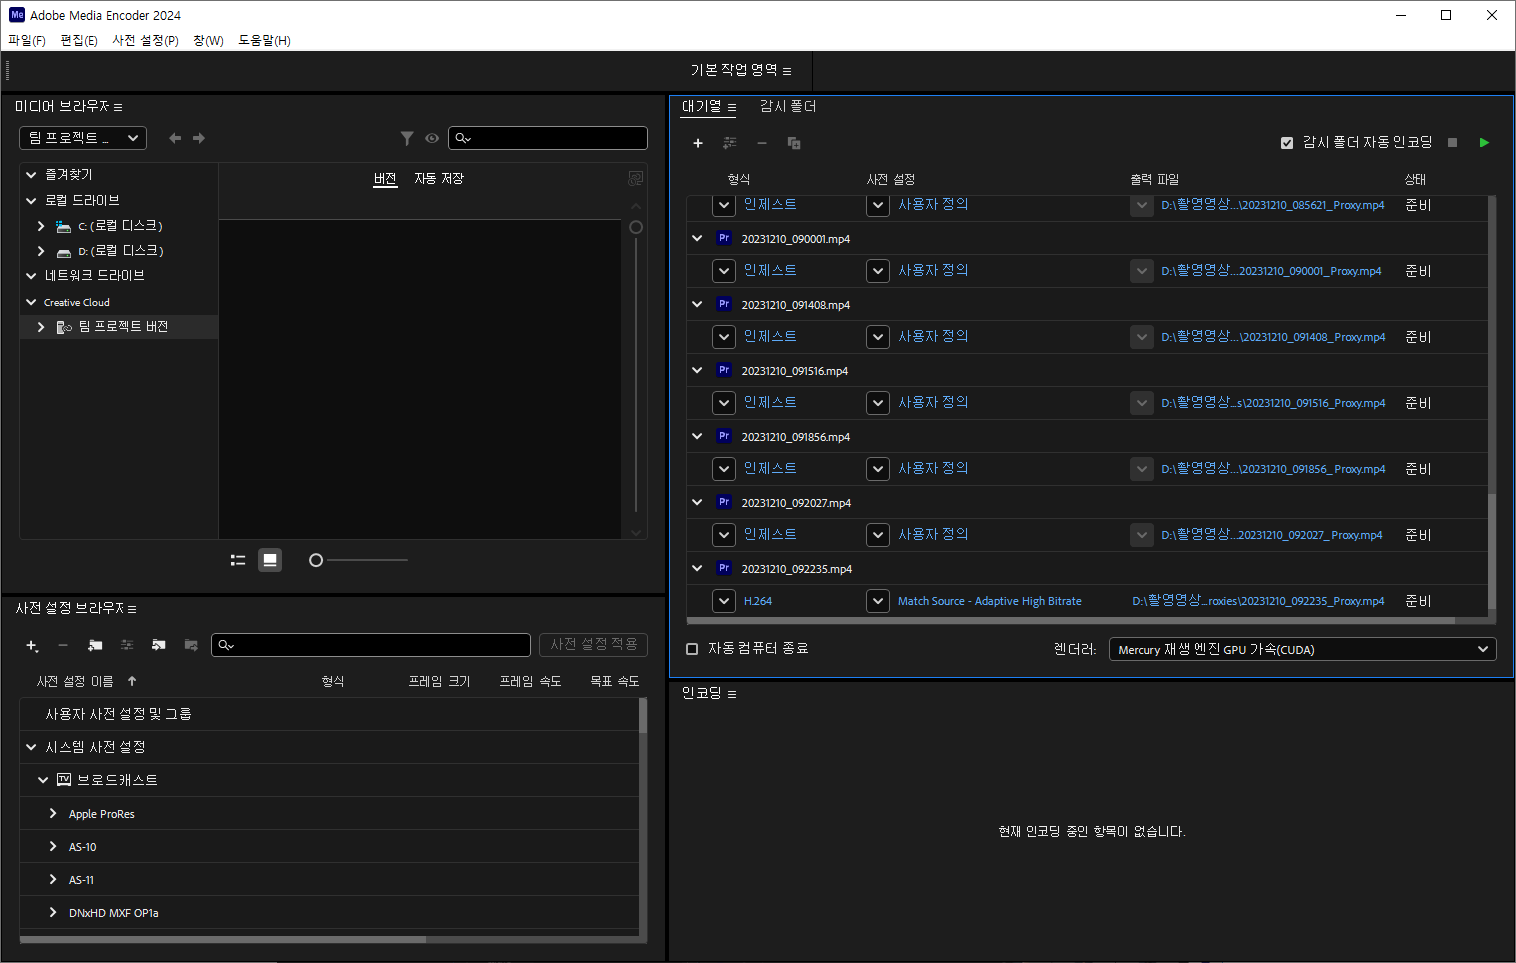This screenshot has width=1516, height=963.
Task: Click queue horizontal scrollbar
Action: pyautogui.click(x=1070, y=621)
